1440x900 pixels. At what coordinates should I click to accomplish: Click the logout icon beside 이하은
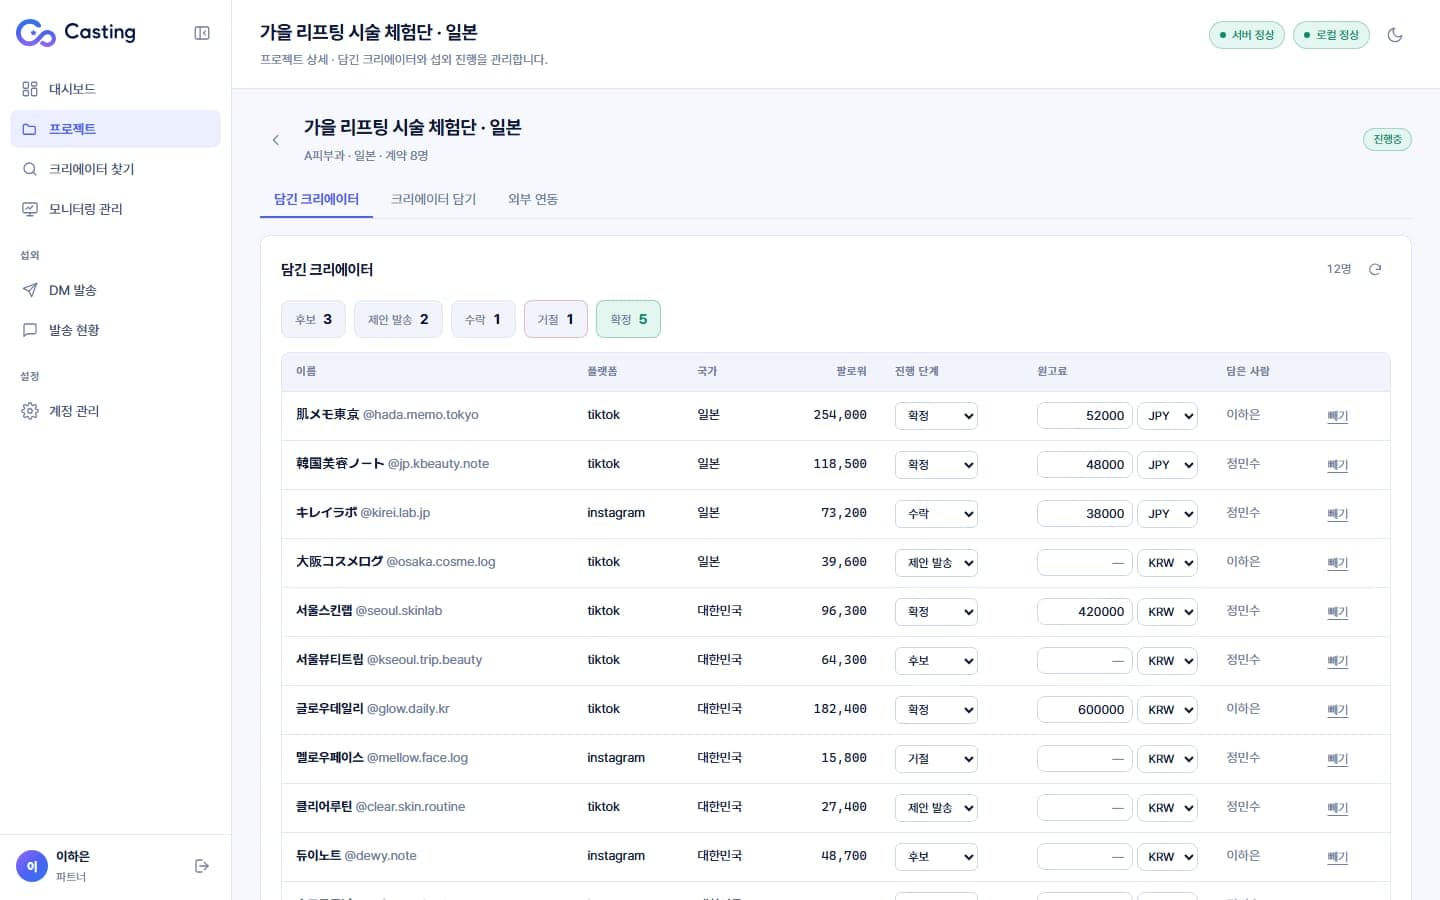click(202, 866)
